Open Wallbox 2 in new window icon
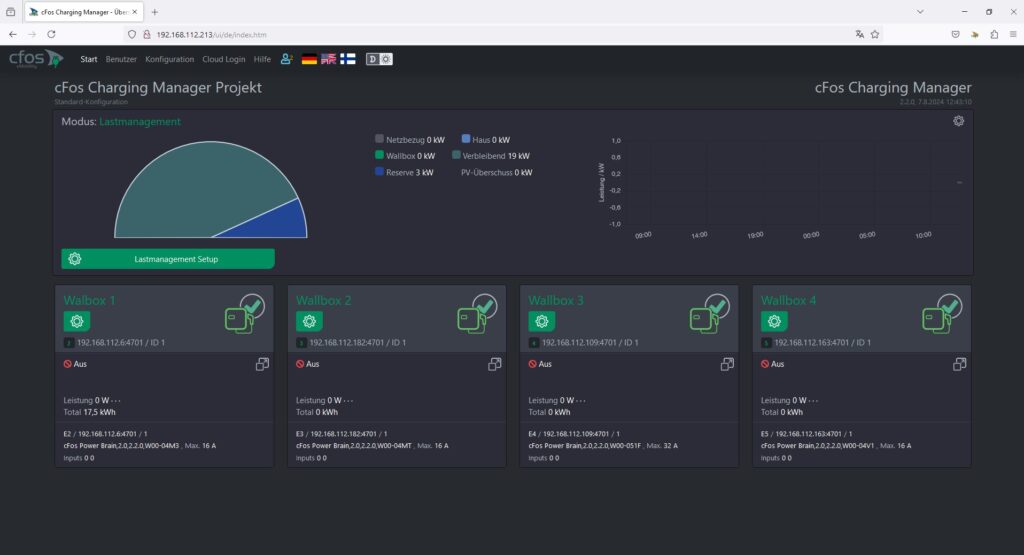This screenshot has height=555, width=1024. tap(494, 364)
